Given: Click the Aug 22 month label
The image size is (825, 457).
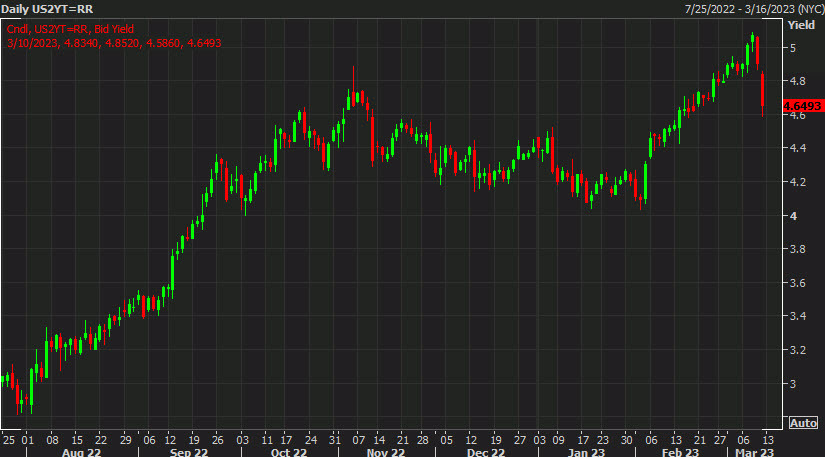Looking at the screenshot, I should (81, 452).
